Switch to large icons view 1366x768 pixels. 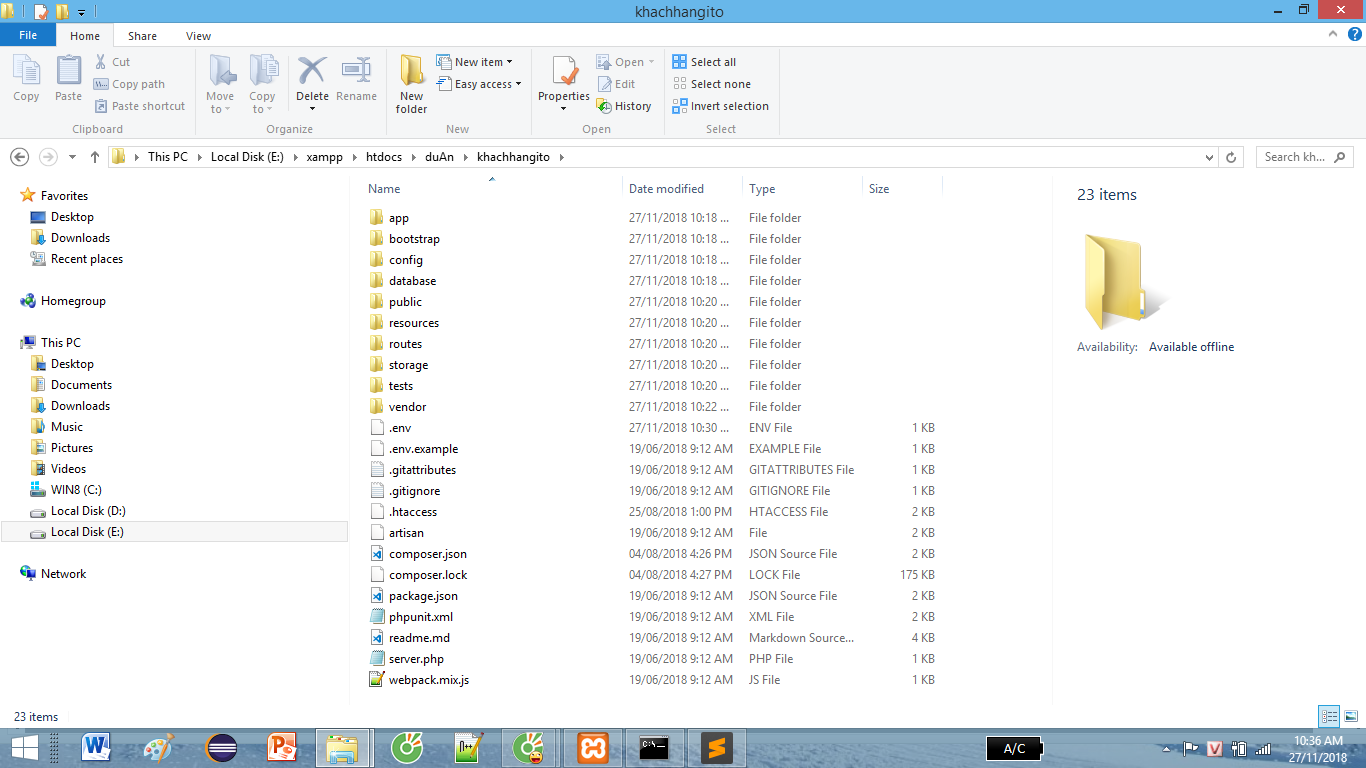pos(1350,716)
